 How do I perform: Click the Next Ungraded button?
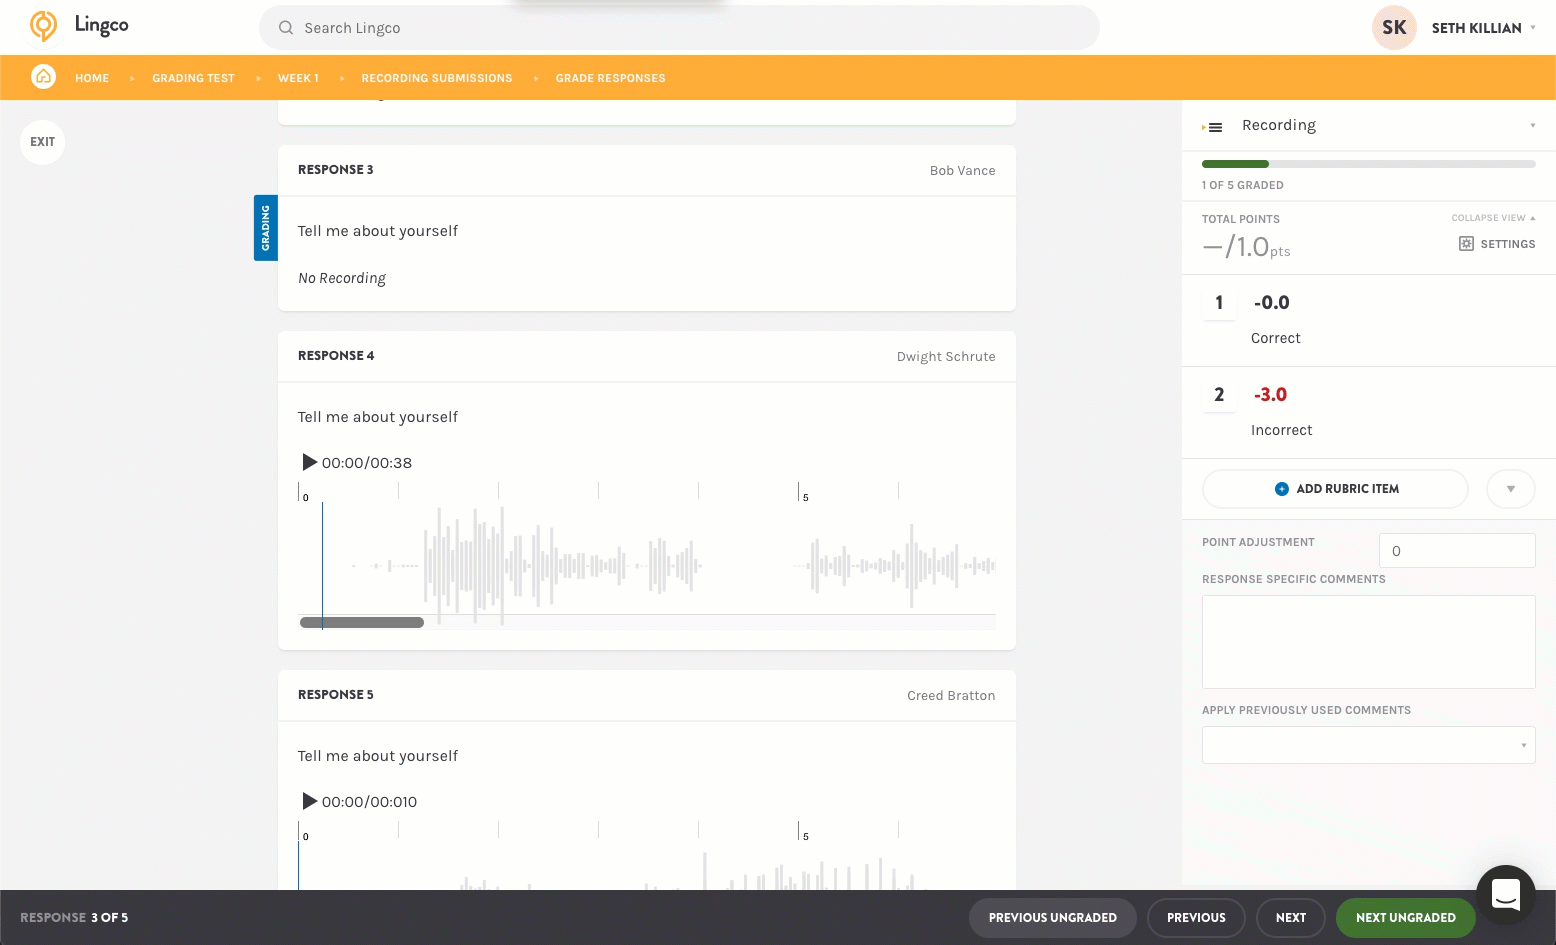point(1405,917)
